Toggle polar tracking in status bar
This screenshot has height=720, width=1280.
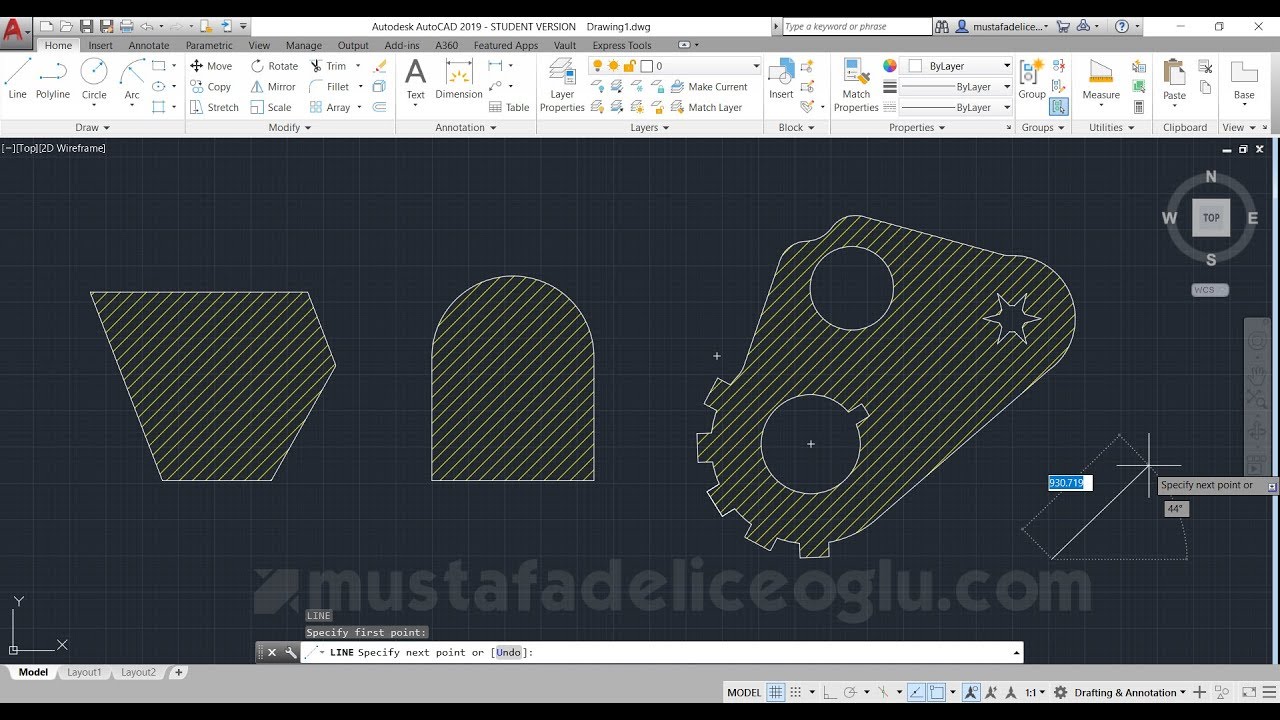[850, 692]
